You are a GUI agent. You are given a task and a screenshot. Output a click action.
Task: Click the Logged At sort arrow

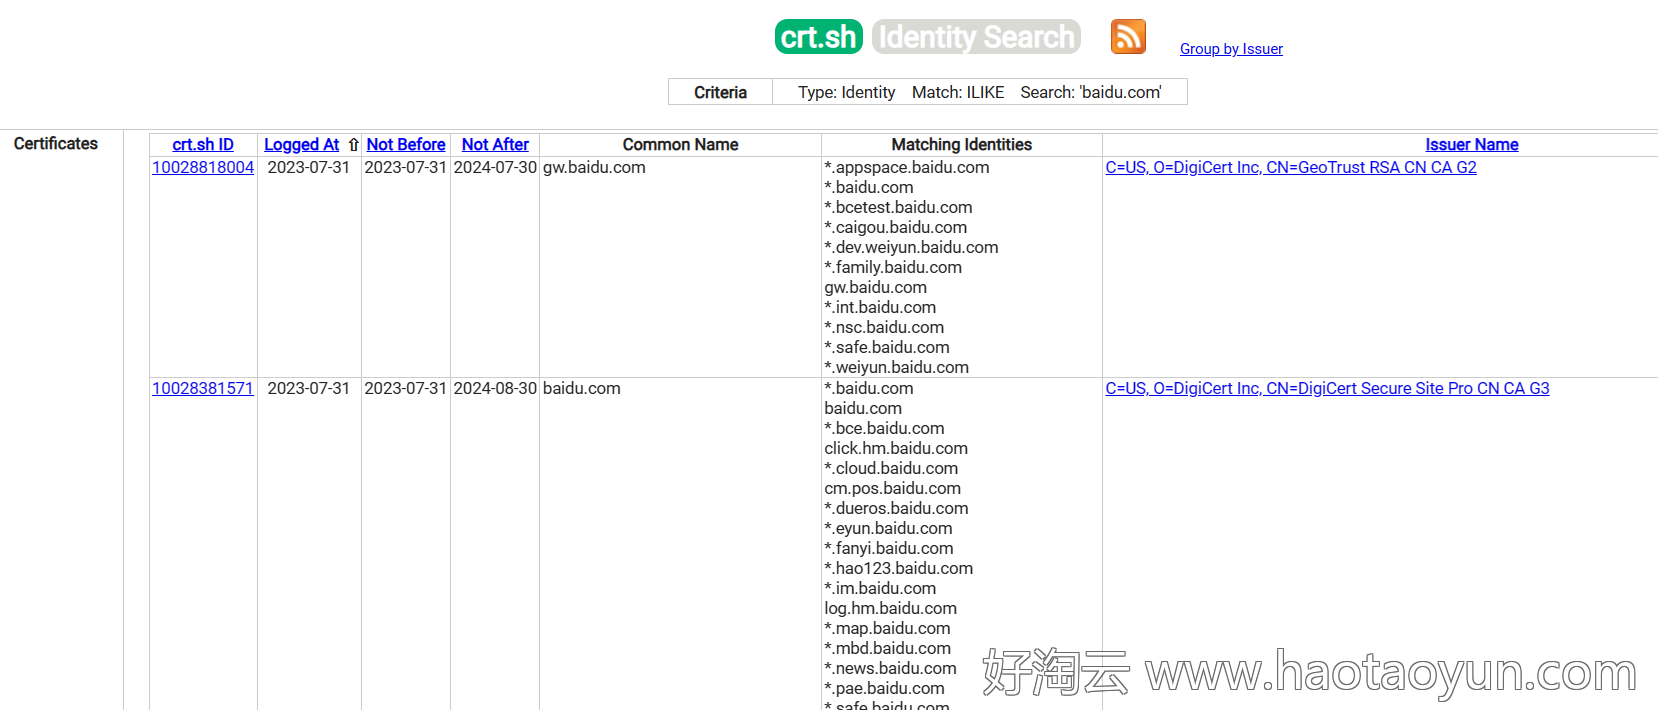pos(353,145)
